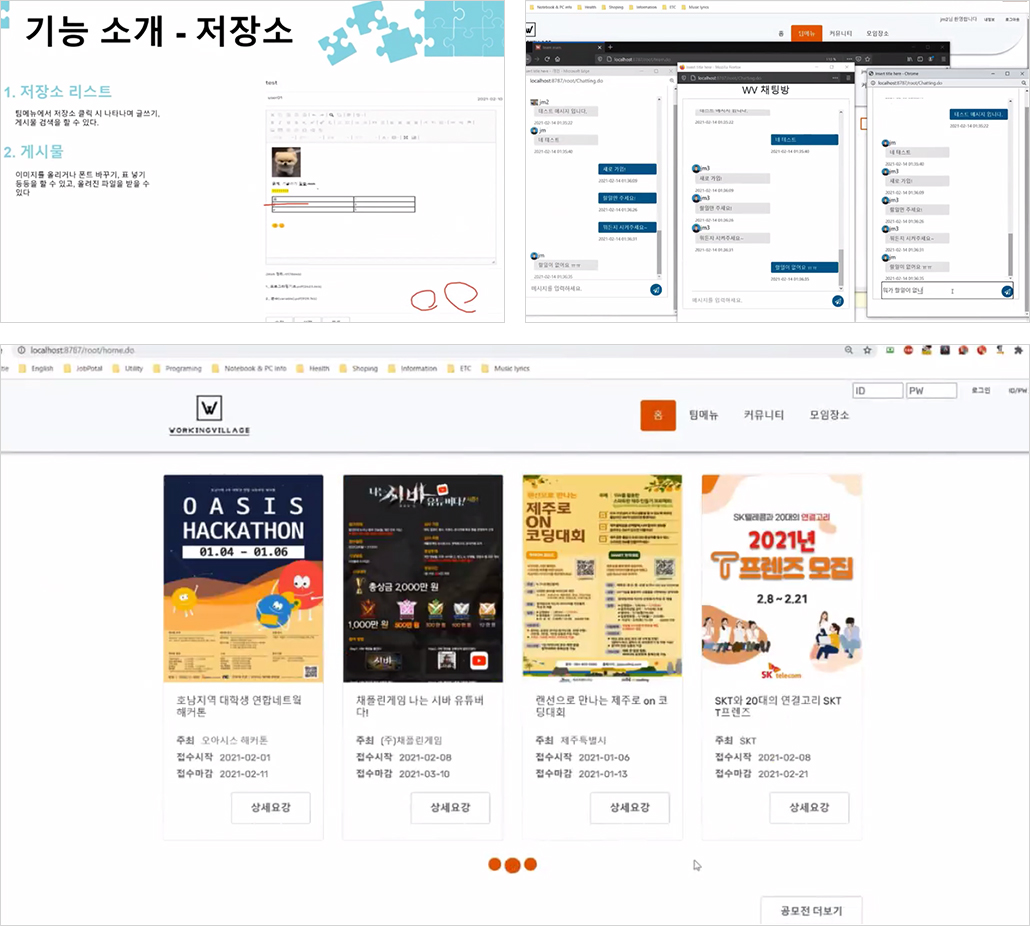
Task: Open the Programing bookmarks folder
Action: pyautogui.click(x=177, y=368)
